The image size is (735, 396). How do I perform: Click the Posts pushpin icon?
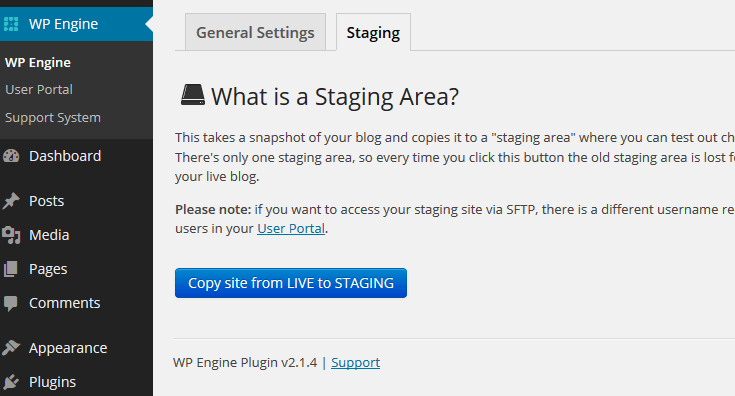point(11,201)
